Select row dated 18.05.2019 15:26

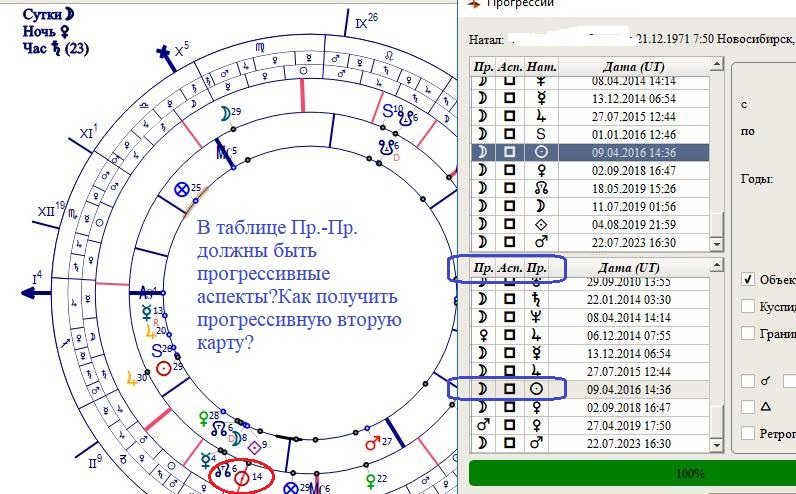tap(590, 188)
